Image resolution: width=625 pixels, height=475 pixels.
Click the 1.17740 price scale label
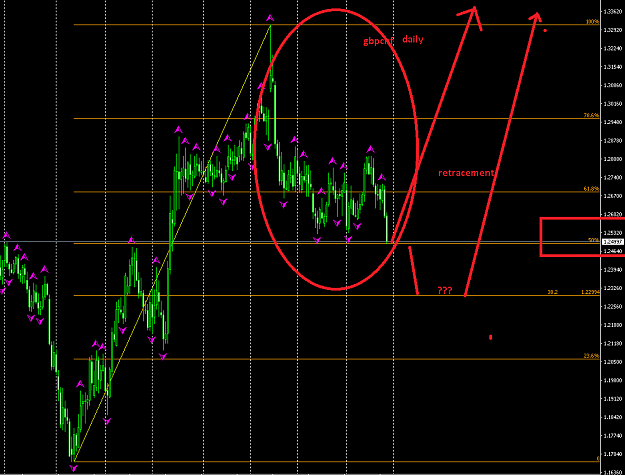click(x=613, y=436)
